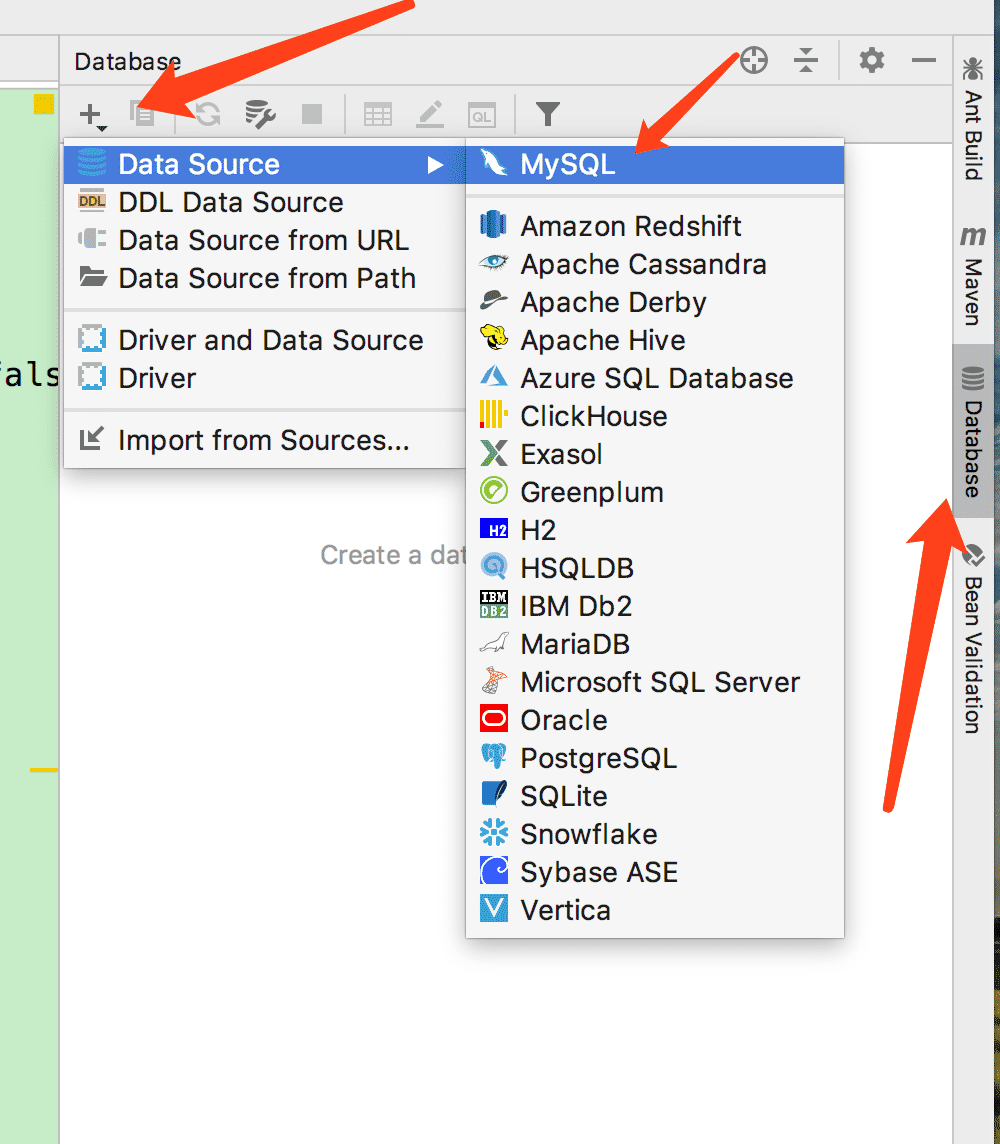Select Microsoft SQL Server entry
1000x1144 pixels.
coord(660,682)
